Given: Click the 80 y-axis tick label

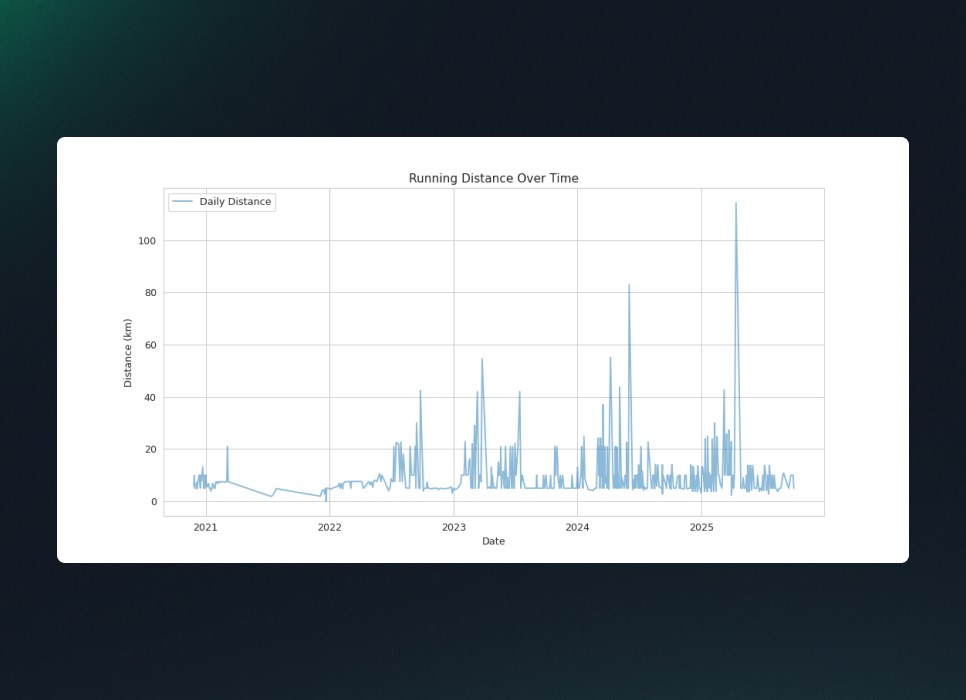Looking at the screenshot, I should click(150, 293).
